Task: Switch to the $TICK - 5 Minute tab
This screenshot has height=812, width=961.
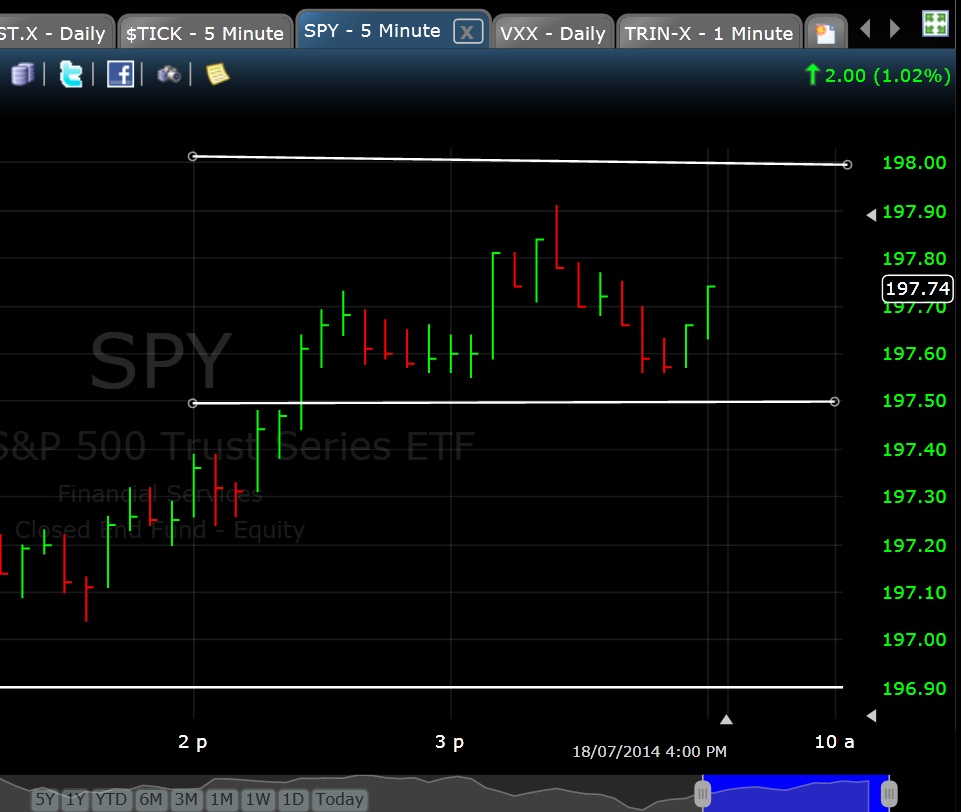Action: [205, 32]
